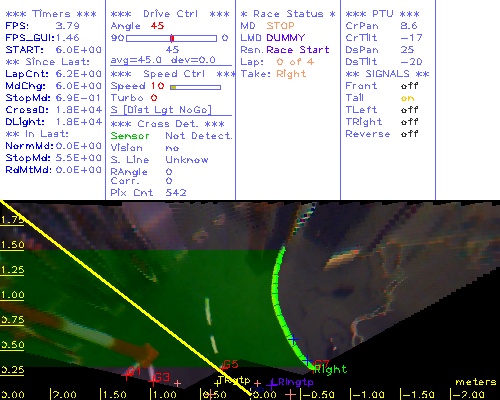Click the red G5 marker label

pyautogui.click(x=231, y=364)
